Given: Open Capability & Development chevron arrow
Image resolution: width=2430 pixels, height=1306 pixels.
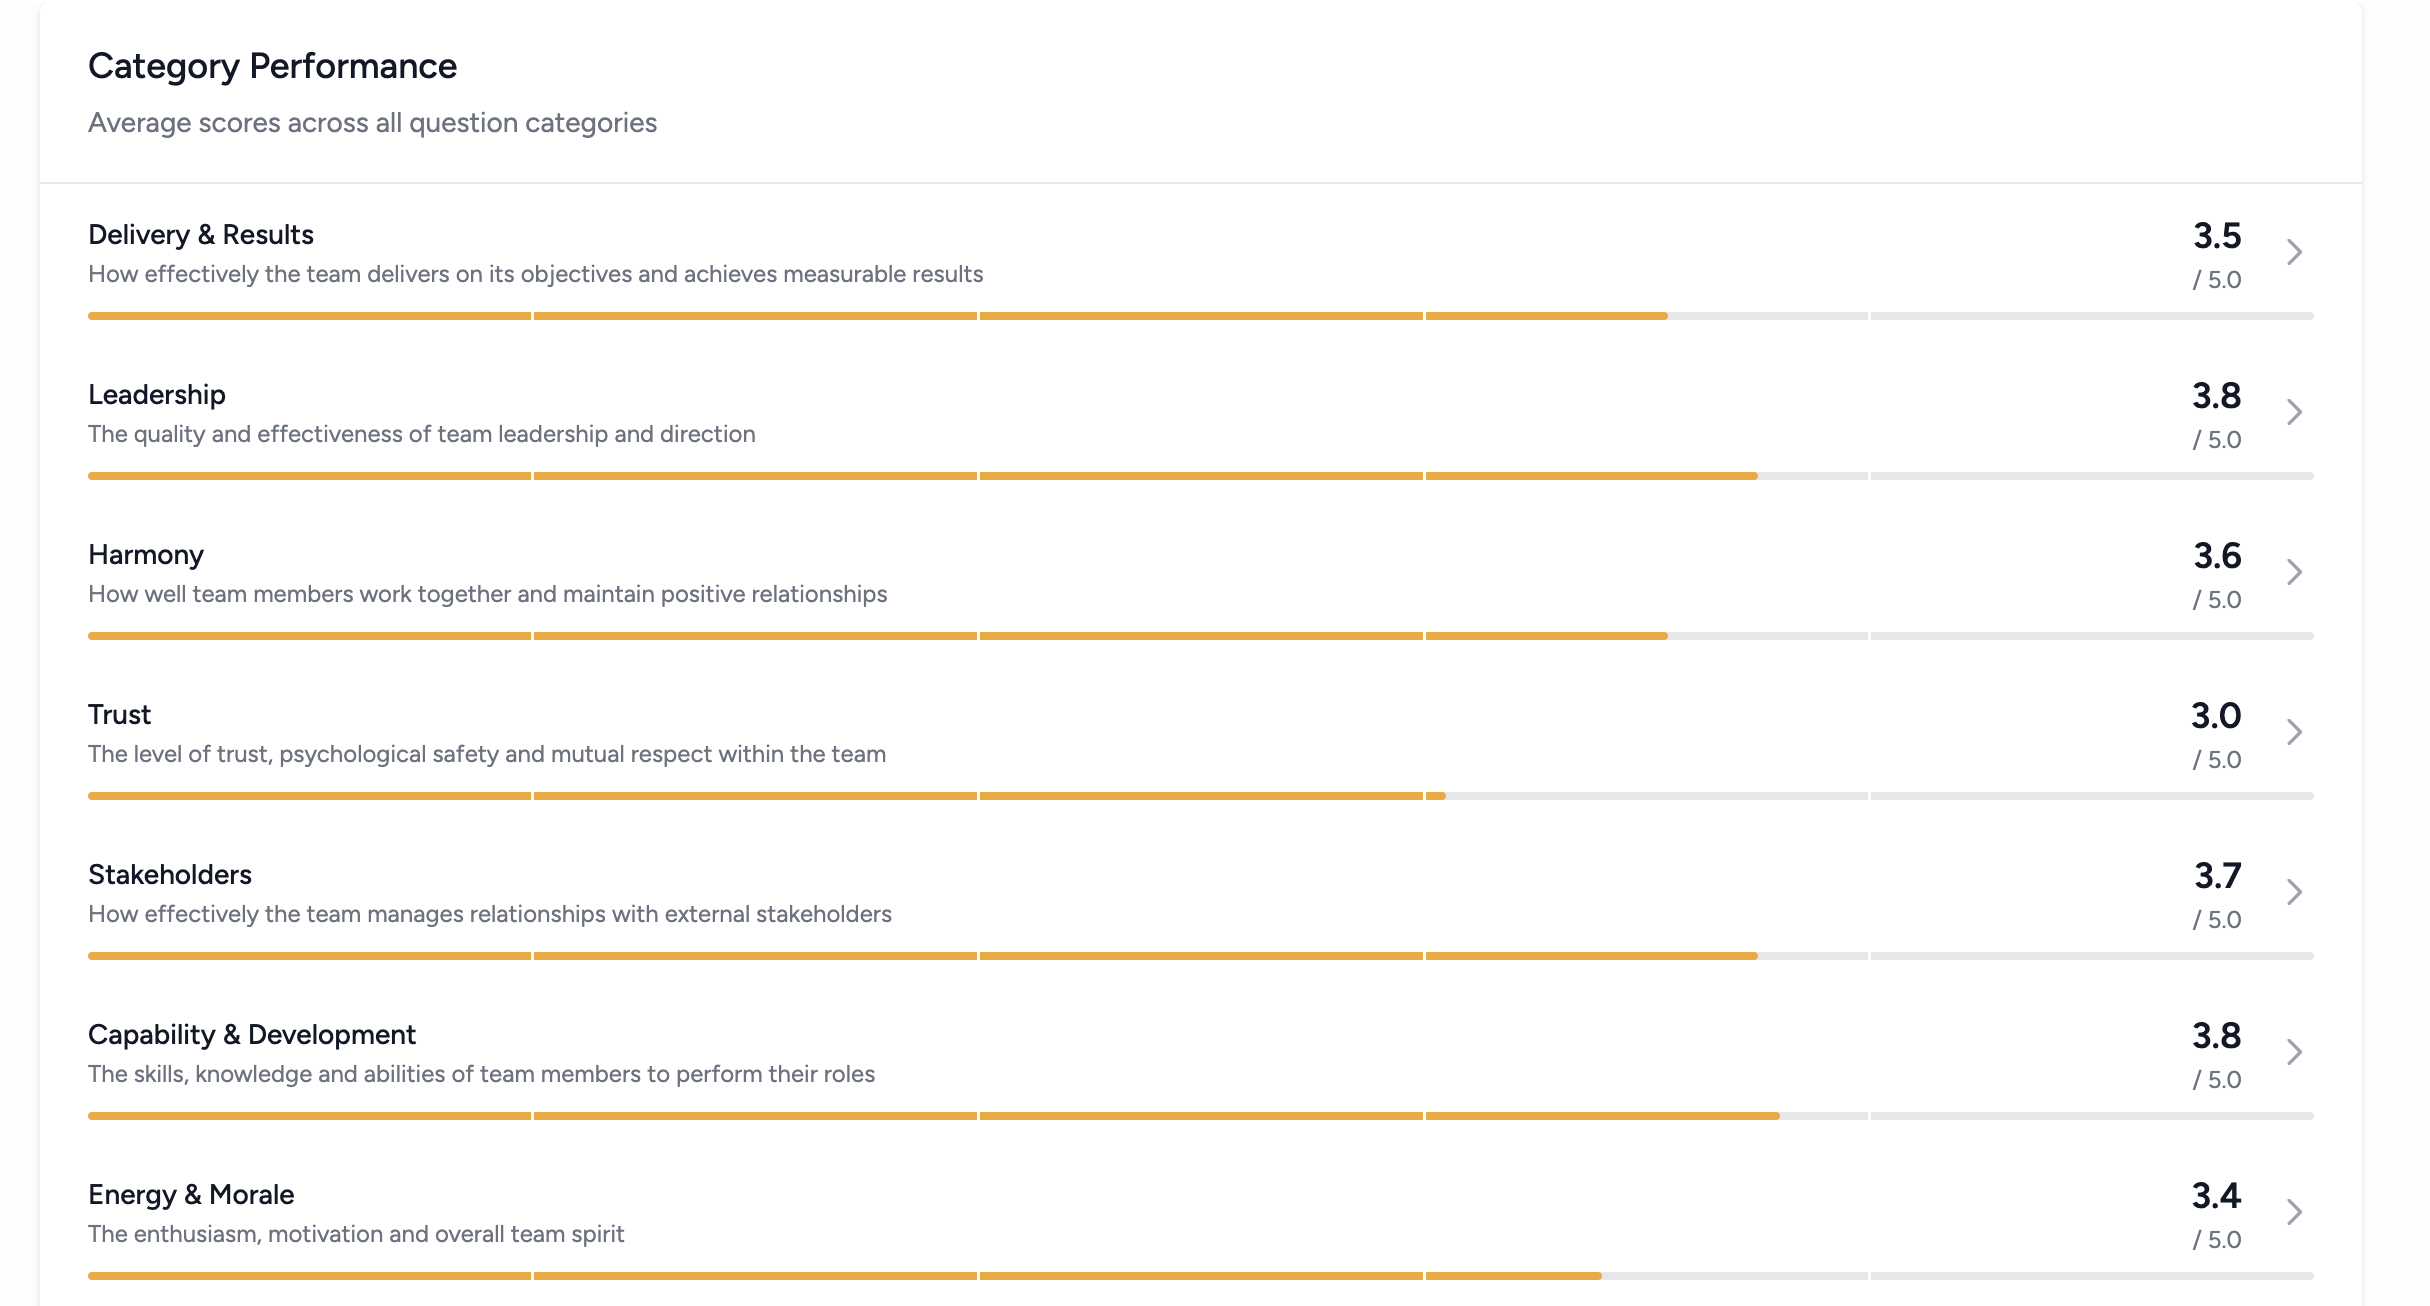Looking at the screenshot, I should [x=2294, y=1052].
